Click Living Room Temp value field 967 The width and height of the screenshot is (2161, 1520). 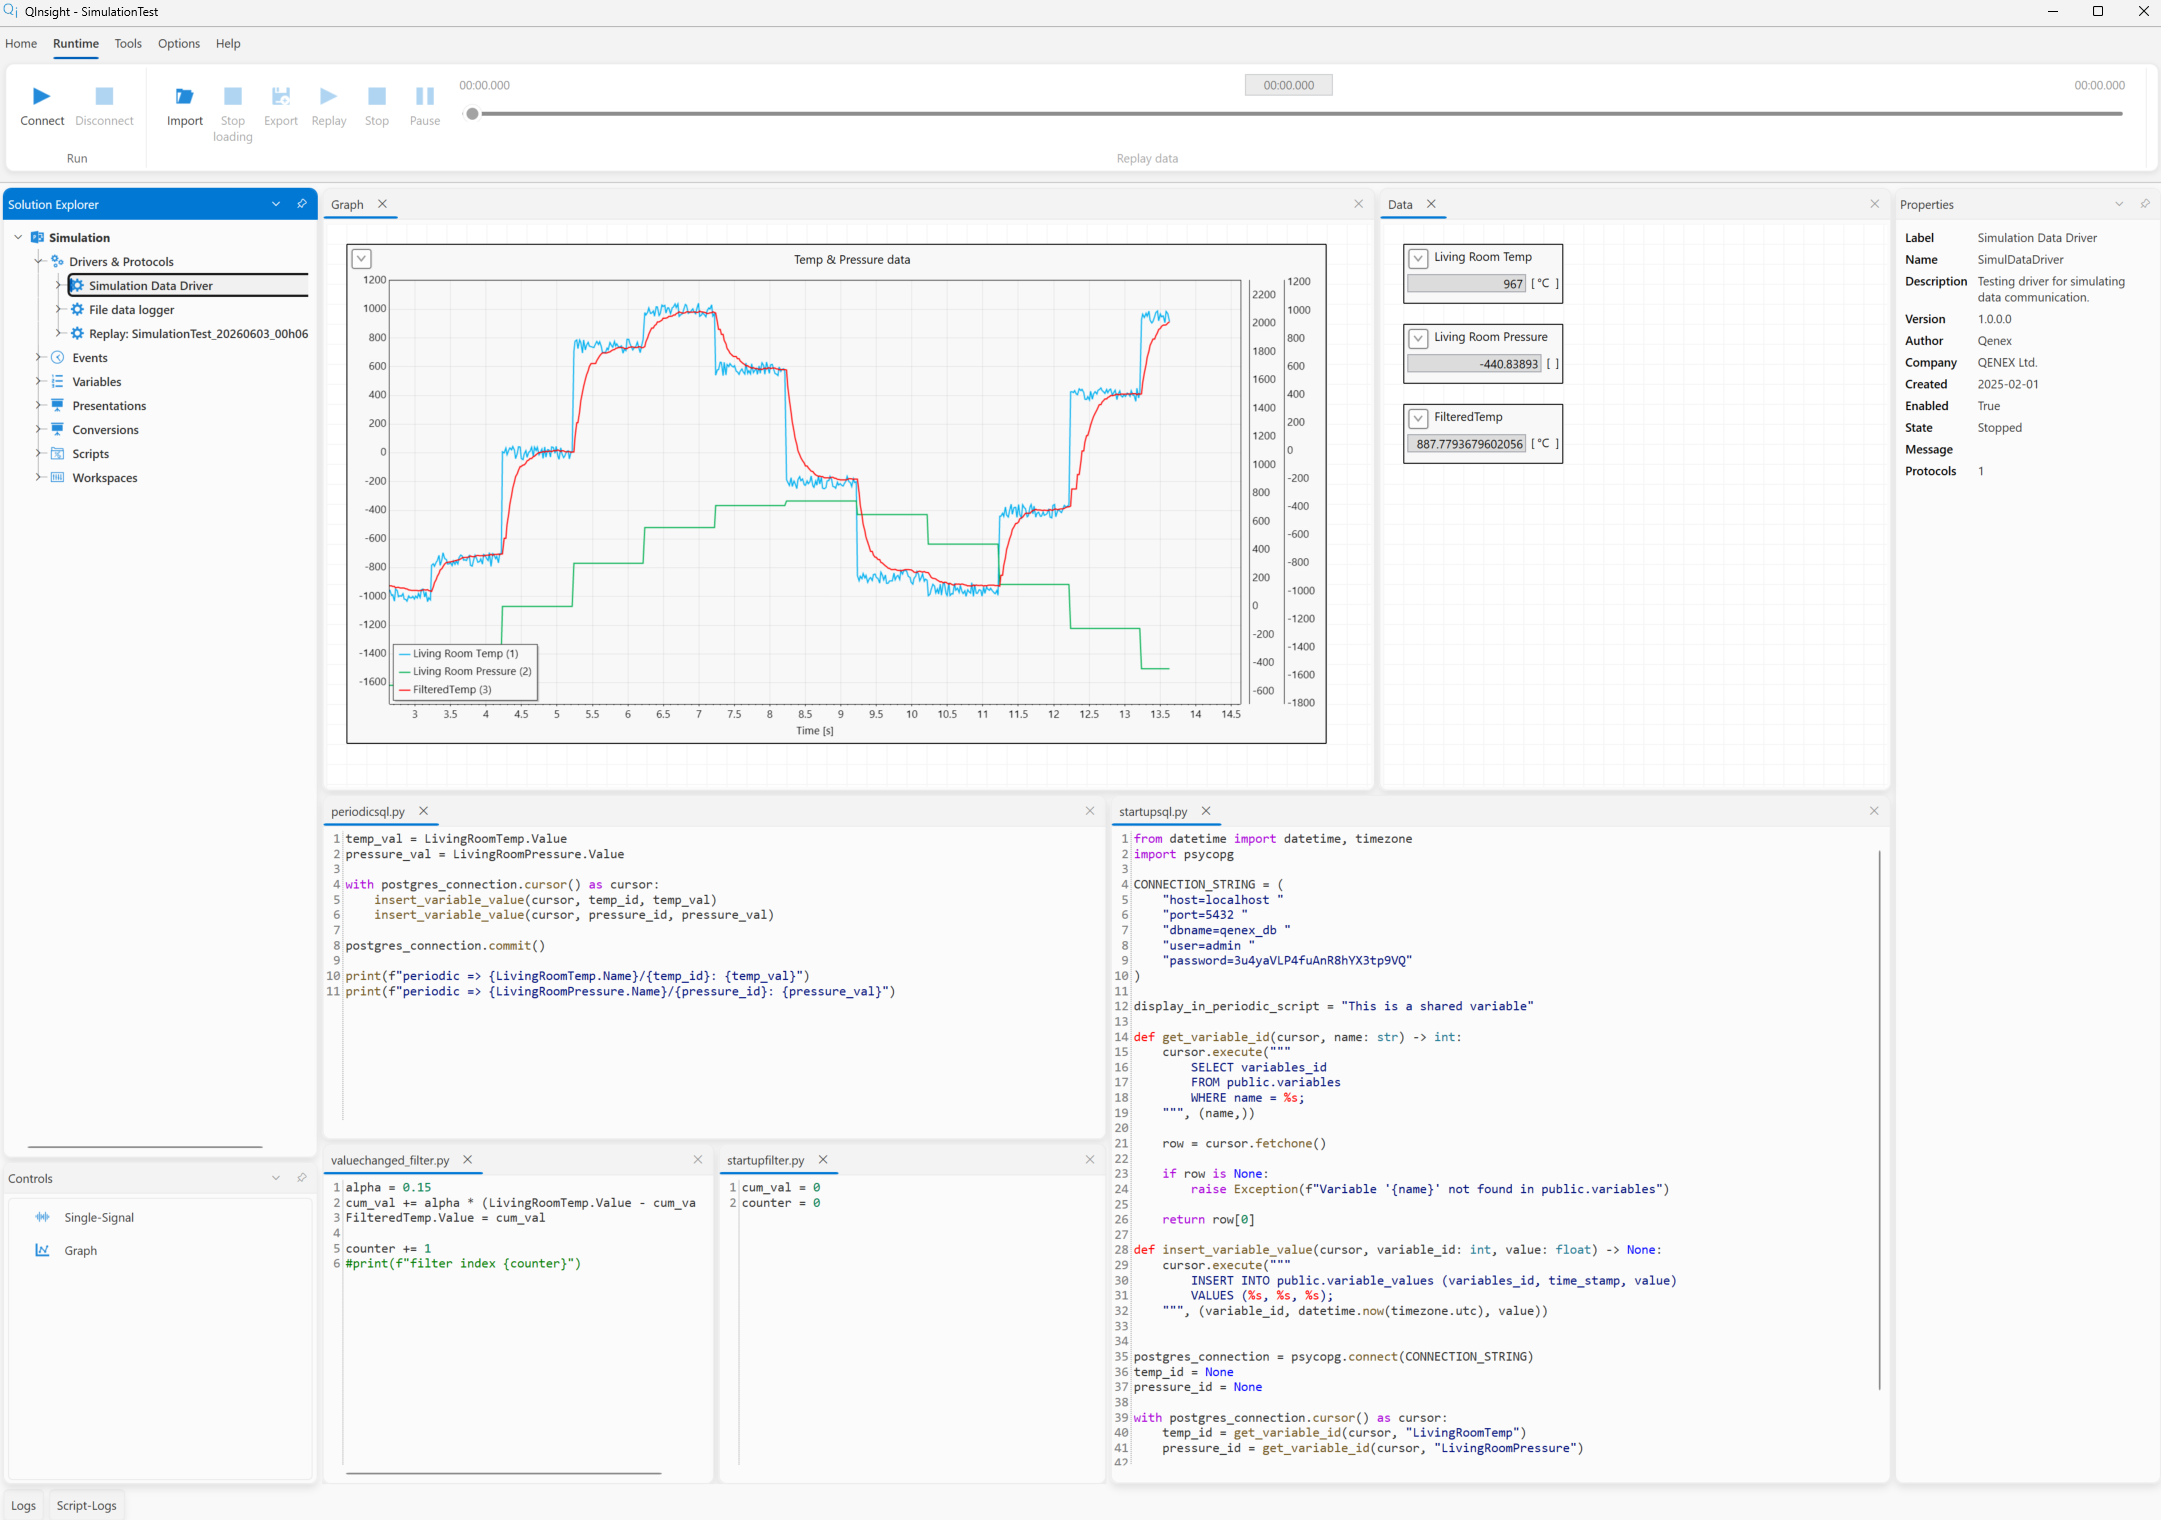point(1466,284)
